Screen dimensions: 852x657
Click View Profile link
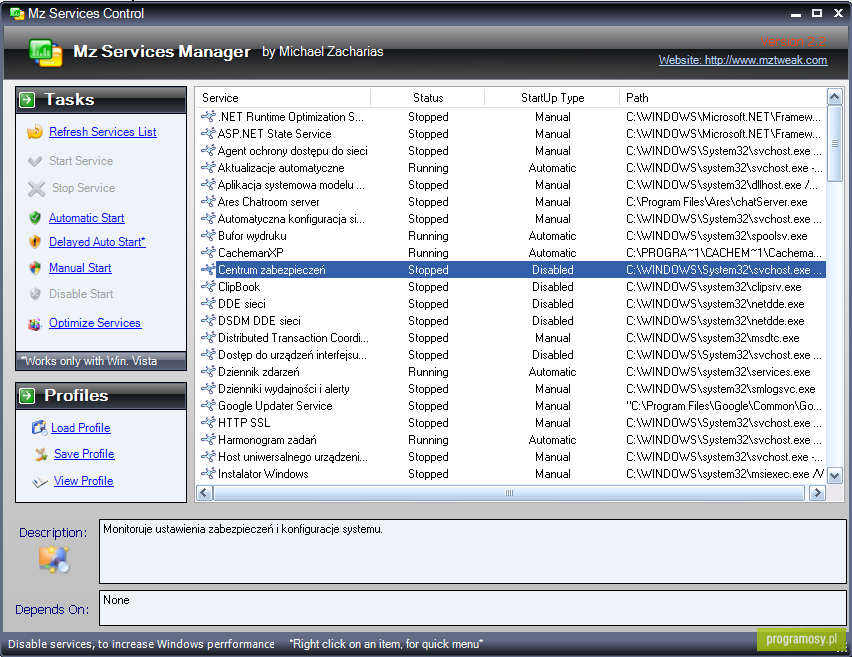[84, 481]
